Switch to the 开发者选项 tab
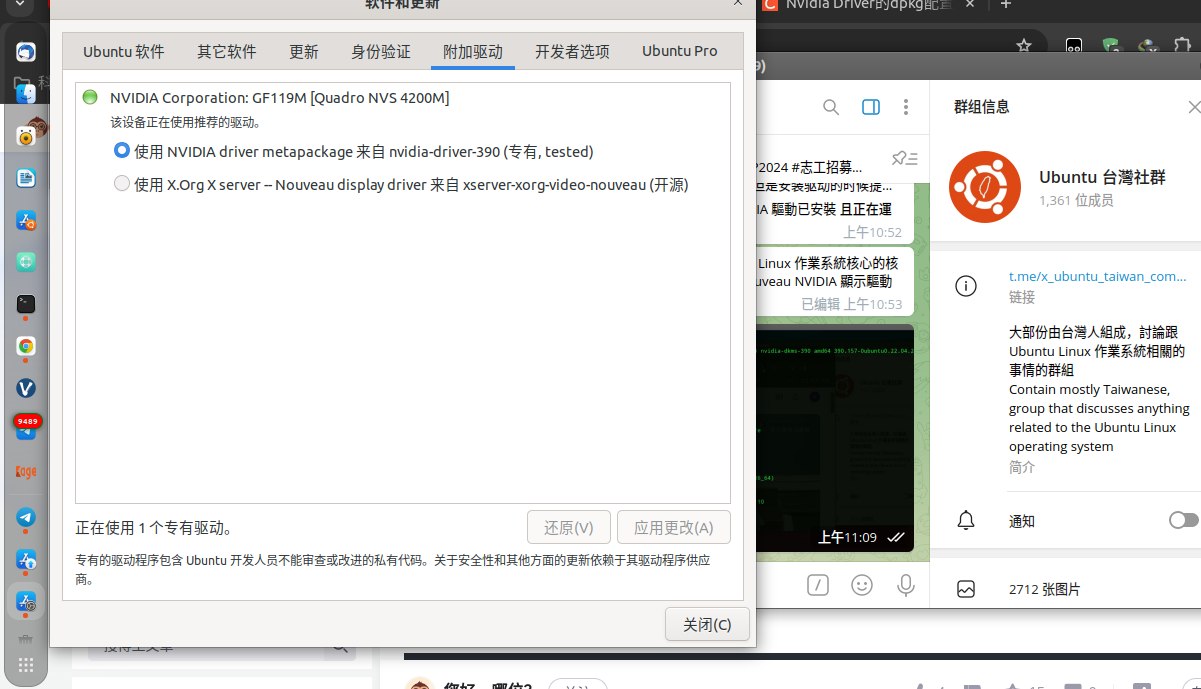The image size is (1201, 689). tap(572, 51)
